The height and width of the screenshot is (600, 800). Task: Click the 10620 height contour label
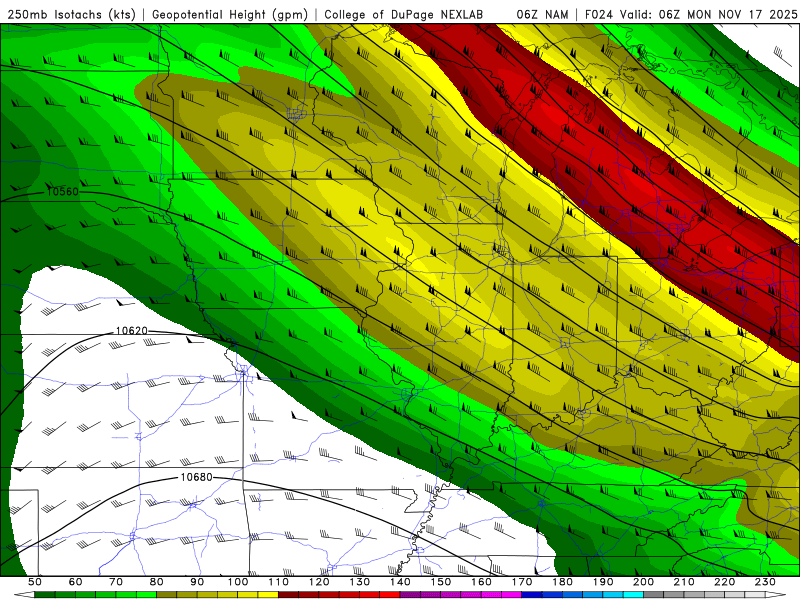coord(132,331)
